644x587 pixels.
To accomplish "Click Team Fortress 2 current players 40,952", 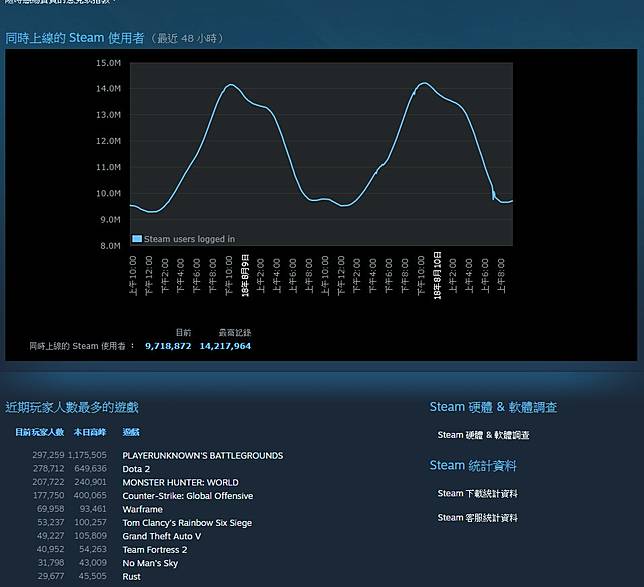I will click(51, 549).
